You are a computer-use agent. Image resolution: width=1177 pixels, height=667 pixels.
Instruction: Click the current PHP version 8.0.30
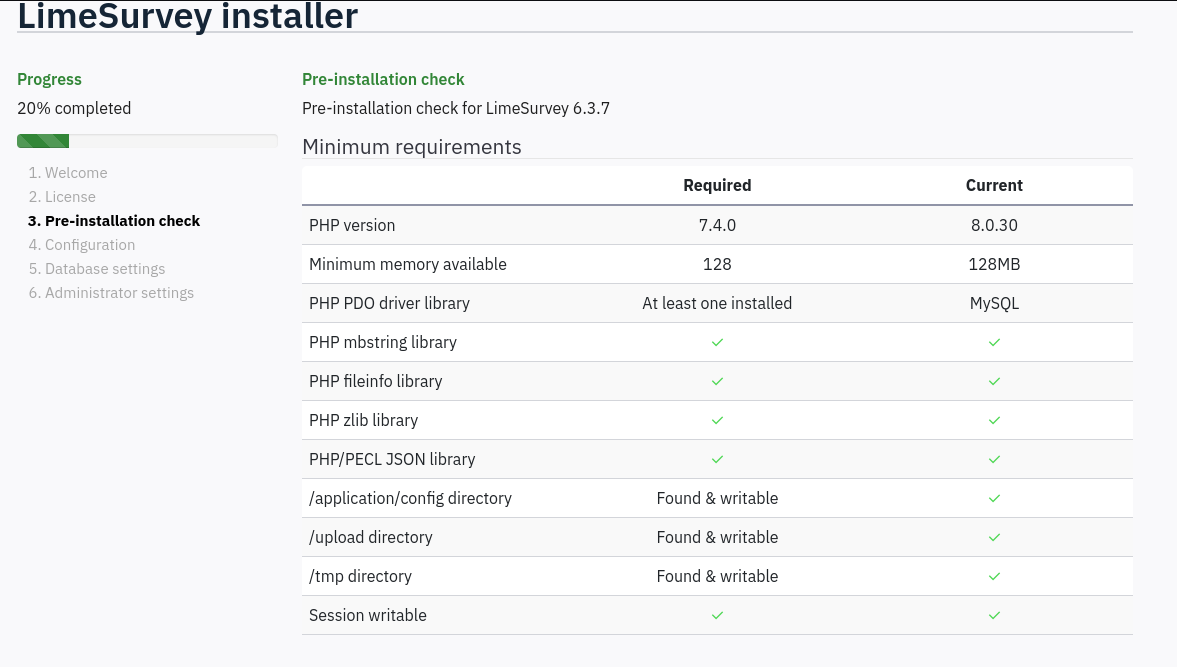(x=994, y=225)
